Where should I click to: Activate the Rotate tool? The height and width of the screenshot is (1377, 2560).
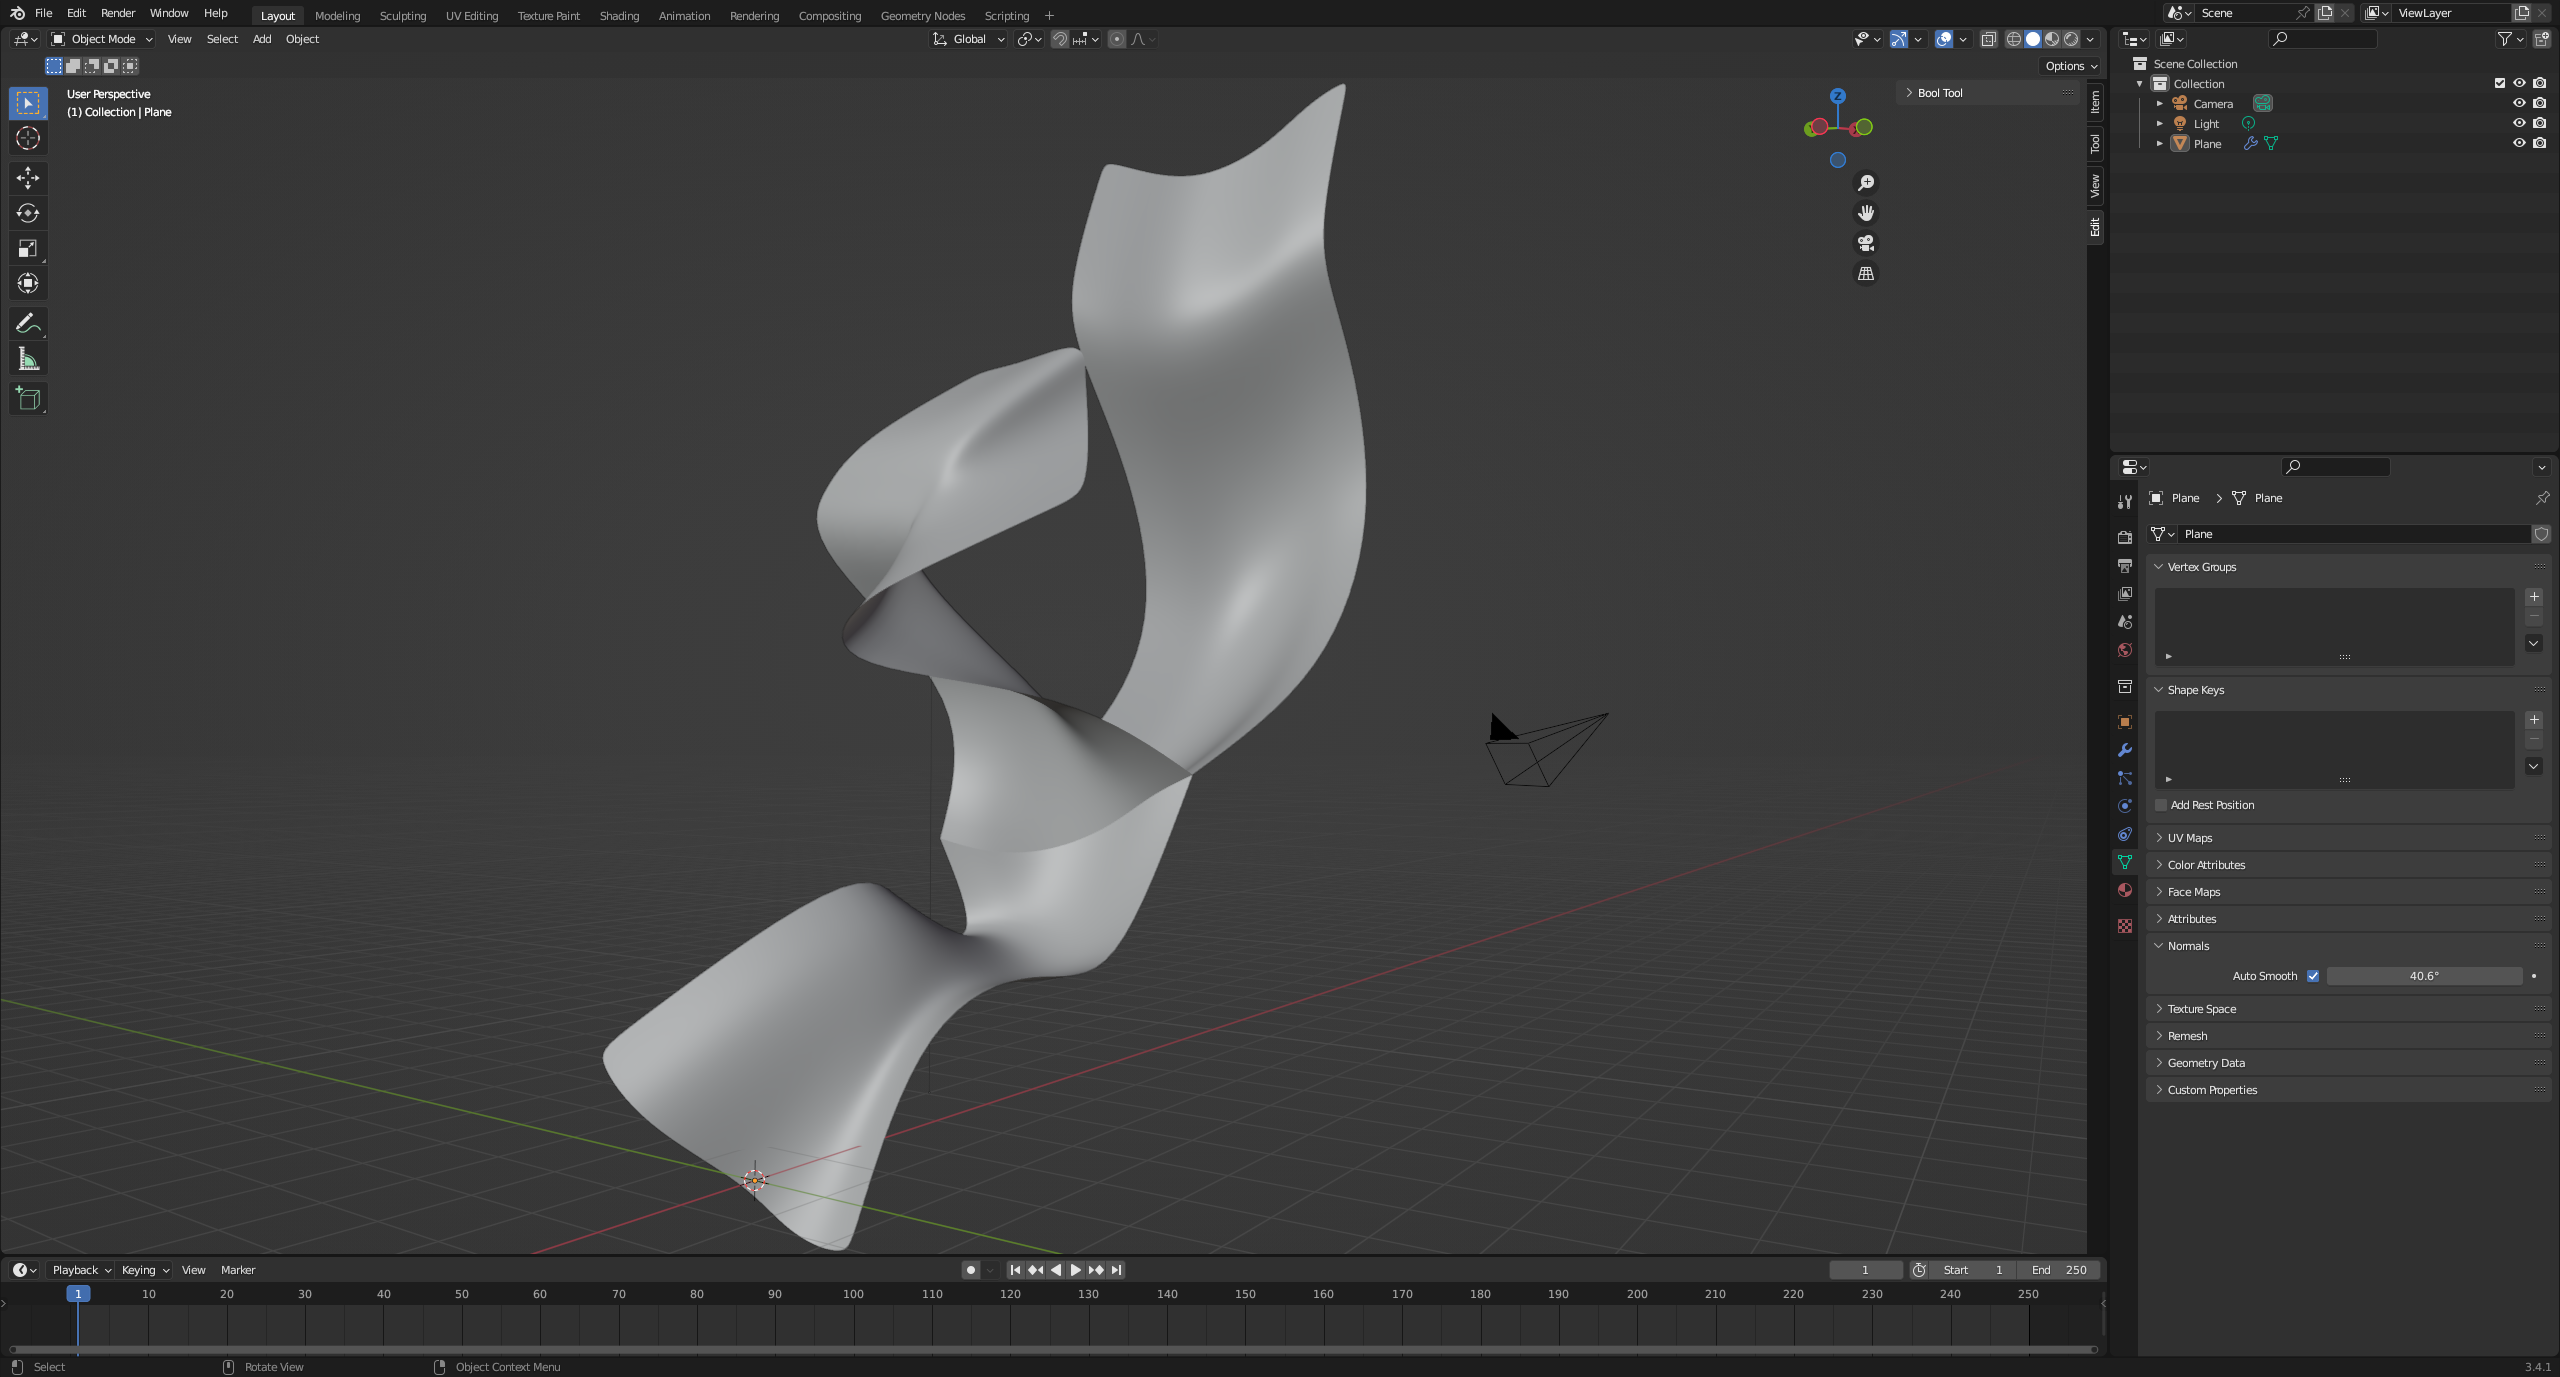click(x=28, y=213)
